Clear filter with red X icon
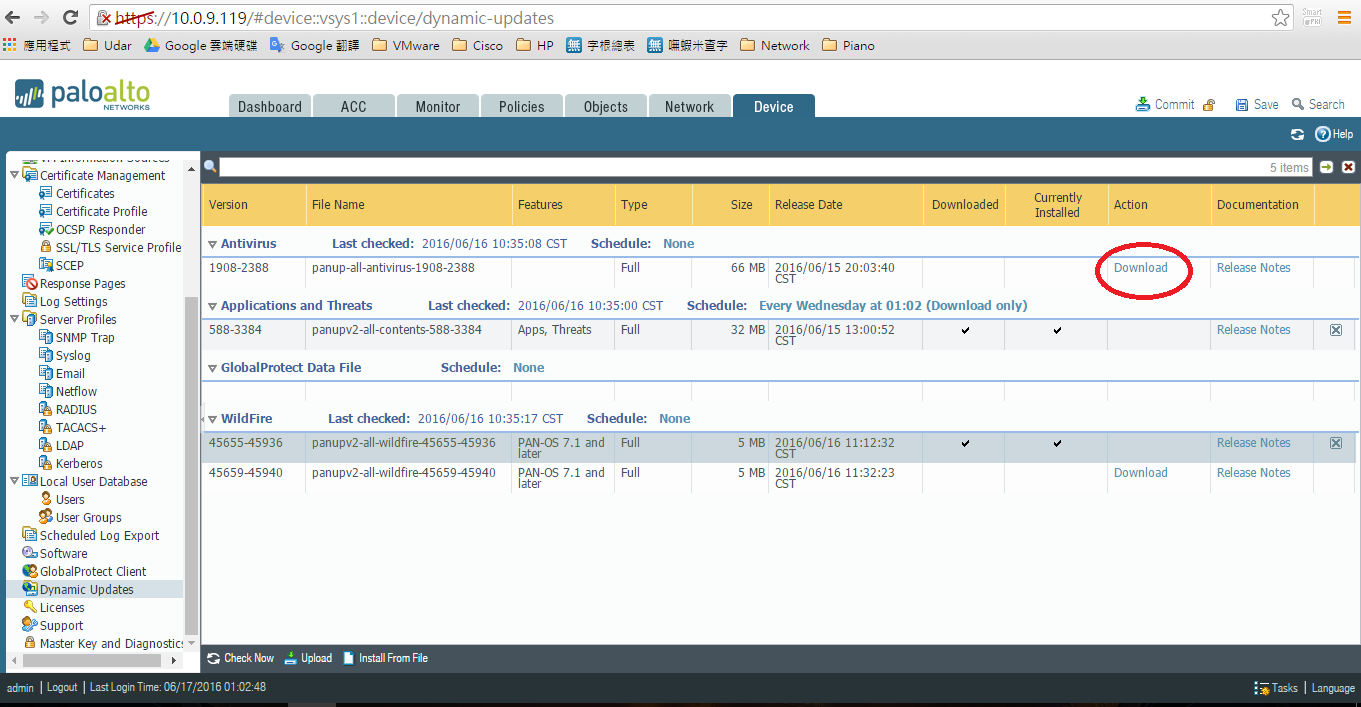Viewport: 1361px width, 707px height. pyautogui.click(x=1348, y=167)
